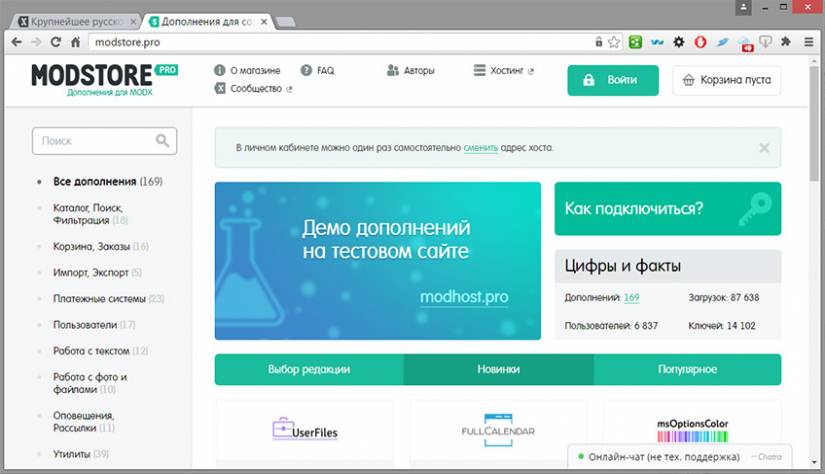Click the page vertical scrollbar thumb
825x474 pixels.
(x=814, y=124)
